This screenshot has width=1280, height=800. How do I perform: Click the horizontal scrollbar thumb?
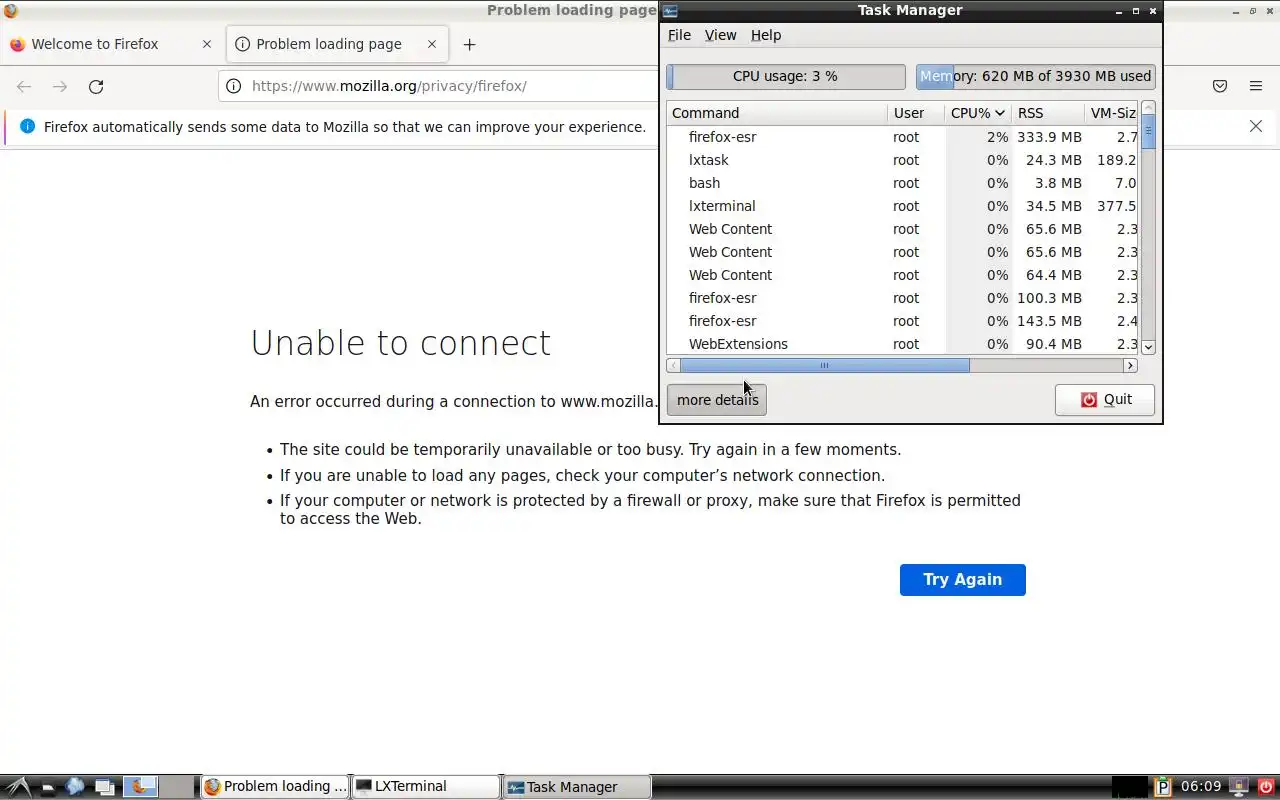coord(825,366)
